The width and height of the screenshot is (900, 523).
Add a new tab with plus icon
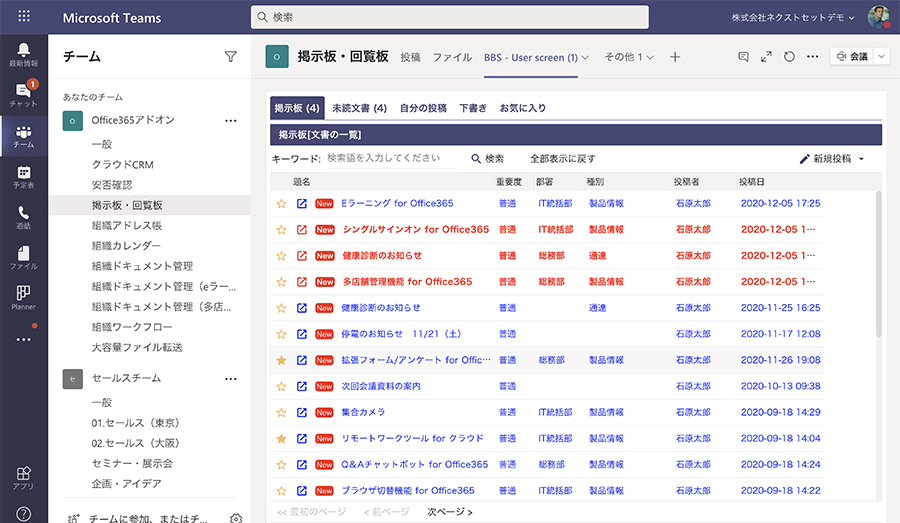[x=675, y=57]
